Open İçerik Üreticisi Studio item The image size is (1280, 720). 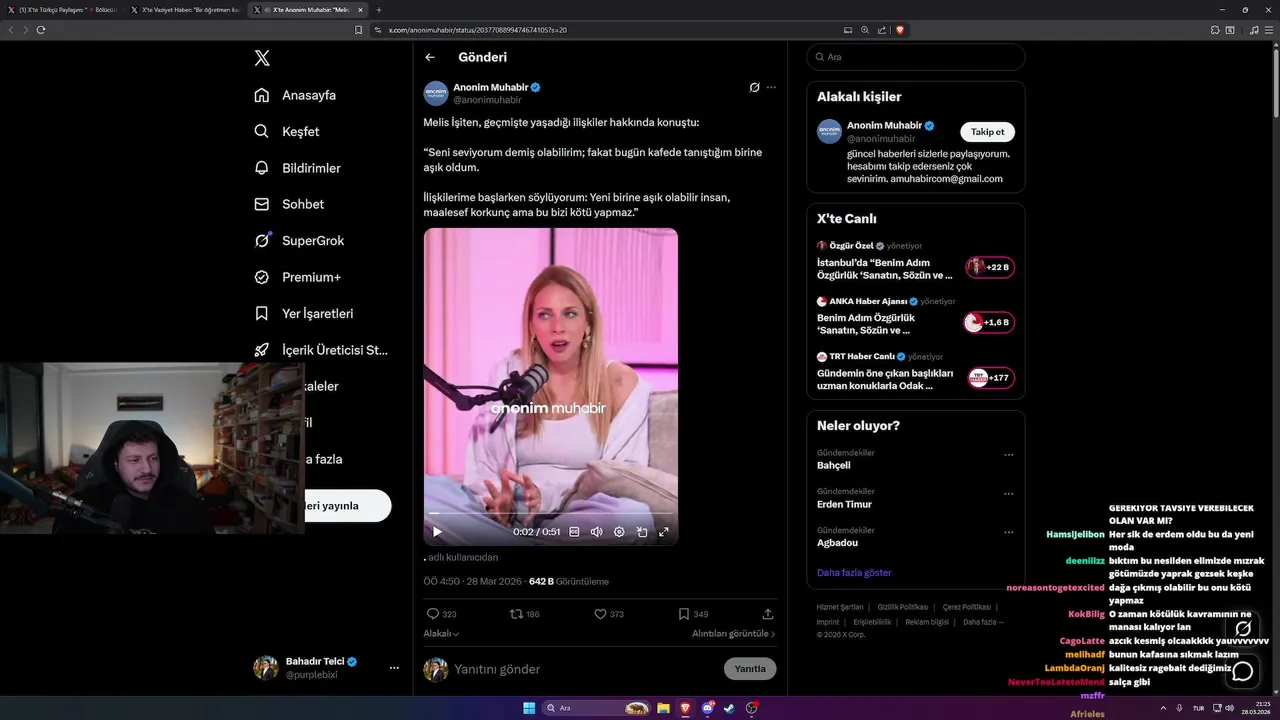(320, 350)
